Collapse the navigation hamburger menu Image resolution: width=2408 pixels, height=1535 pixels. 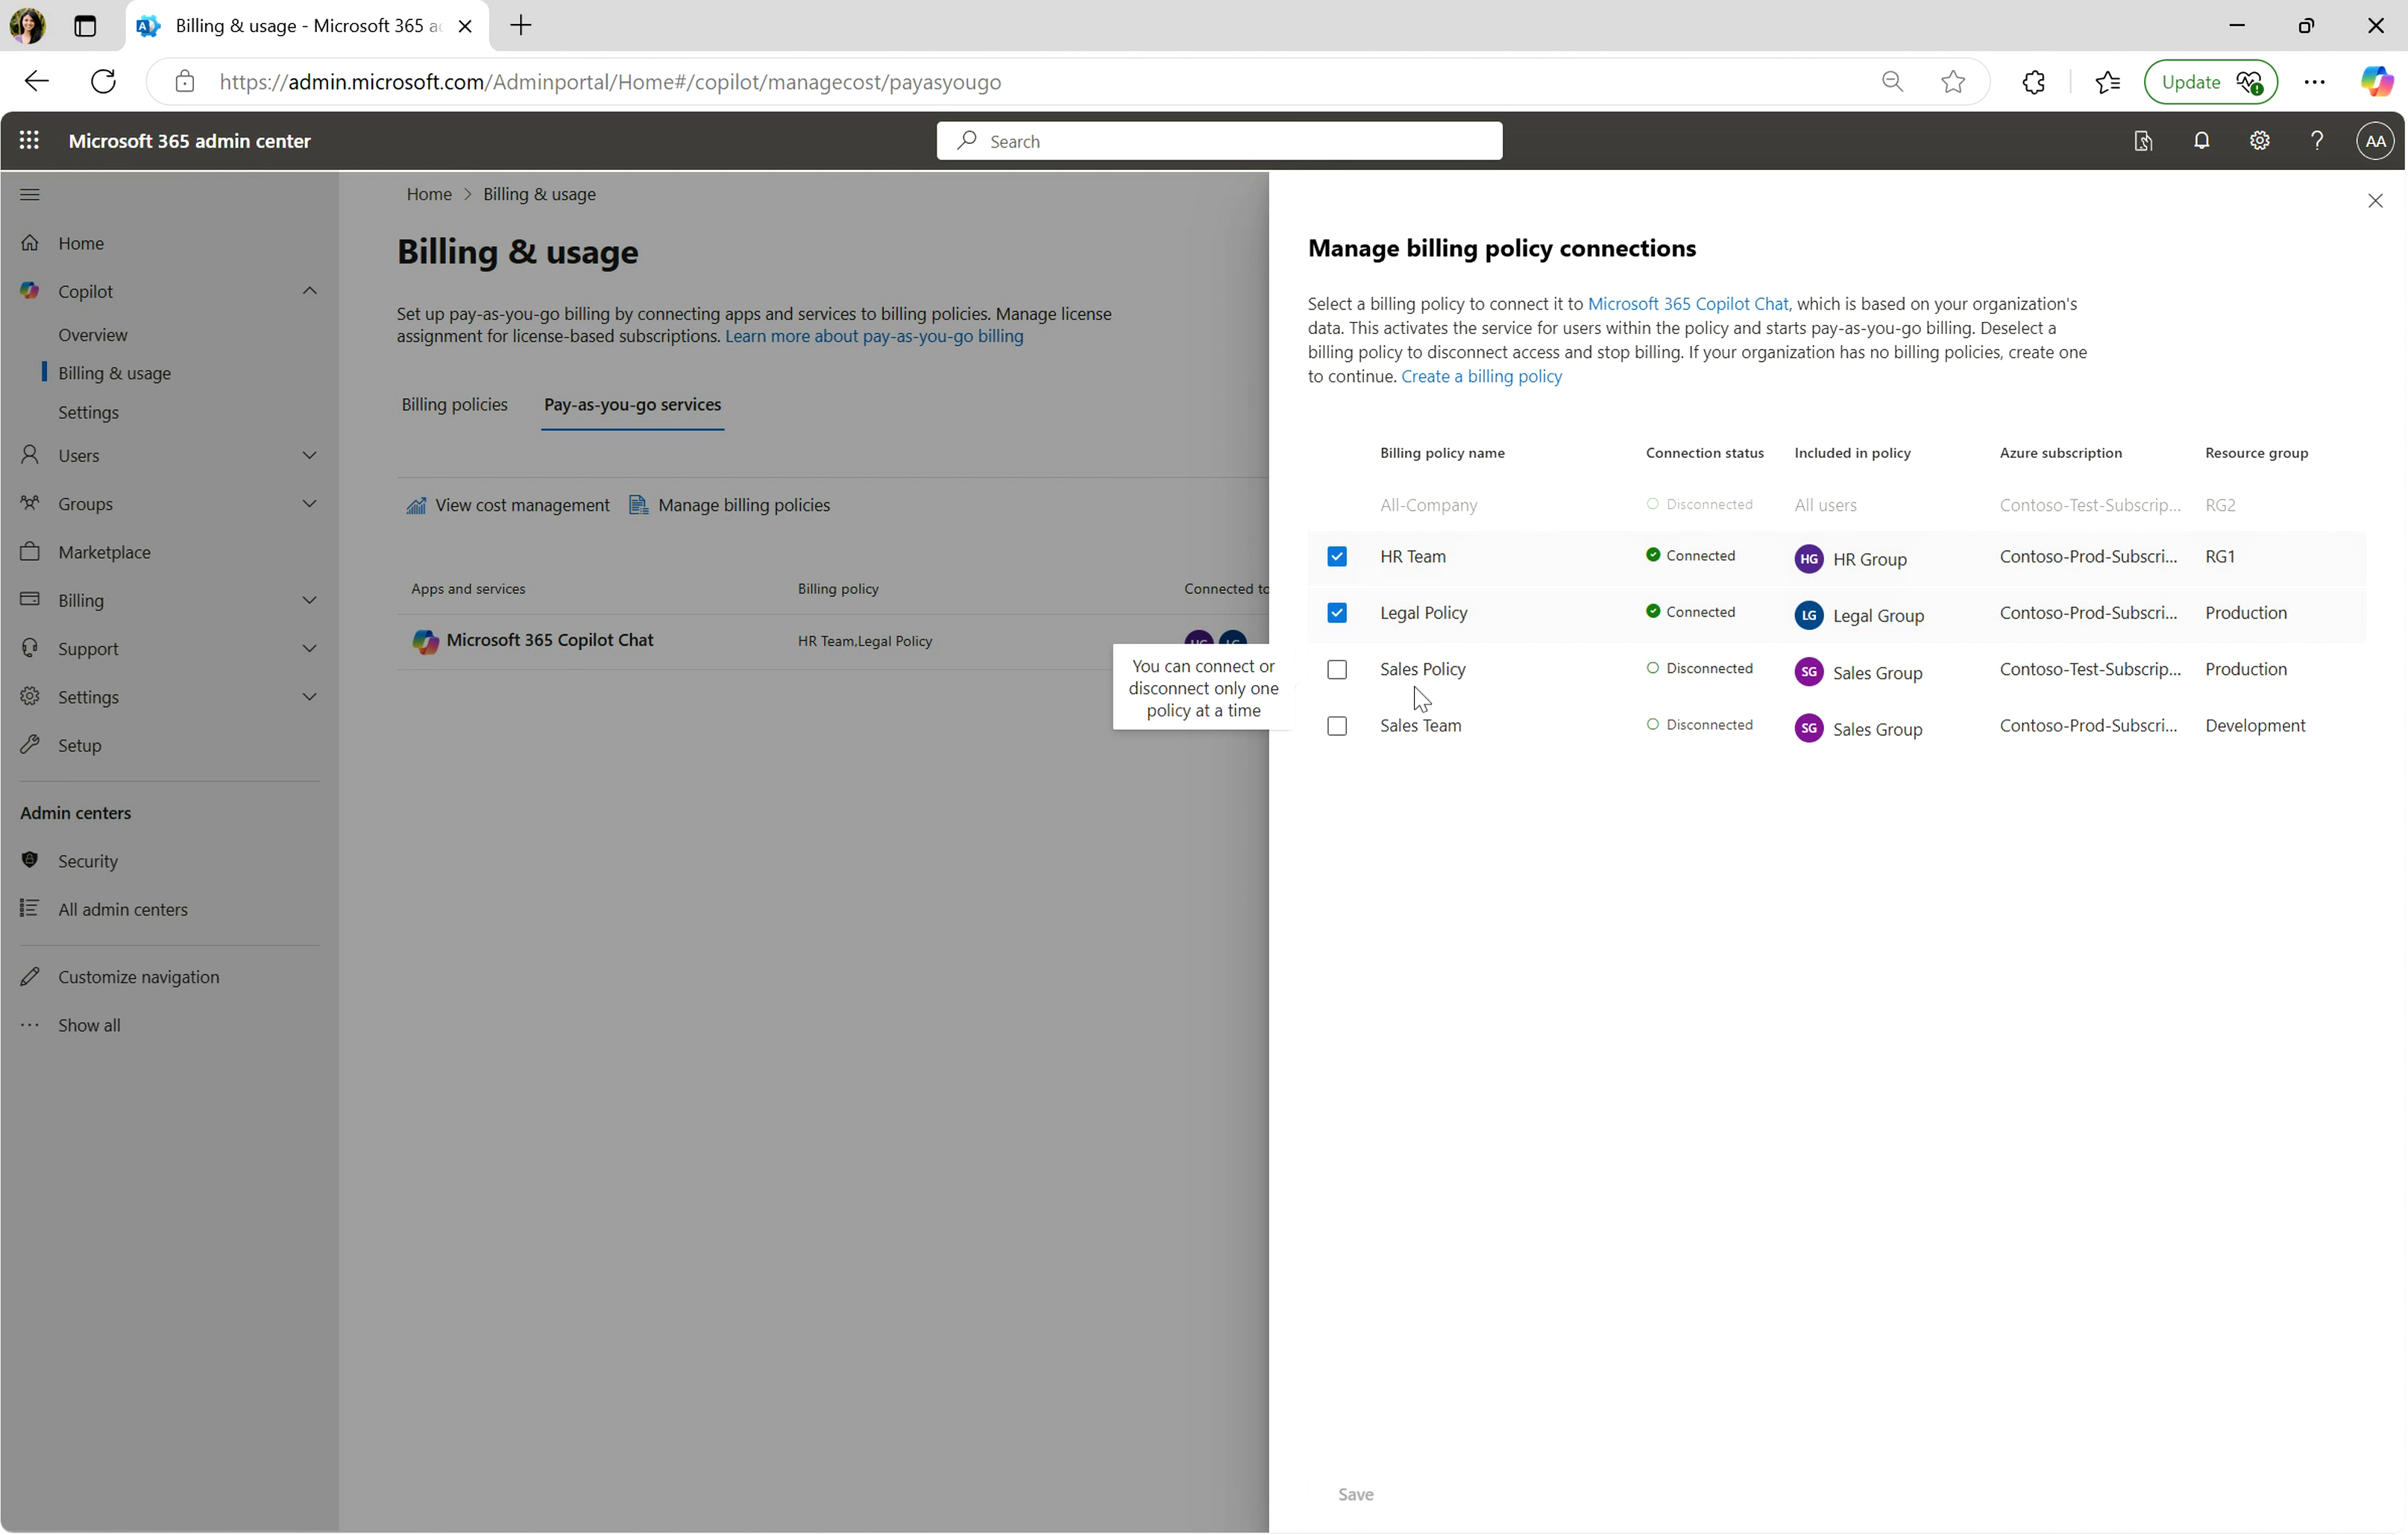[30, 194]
